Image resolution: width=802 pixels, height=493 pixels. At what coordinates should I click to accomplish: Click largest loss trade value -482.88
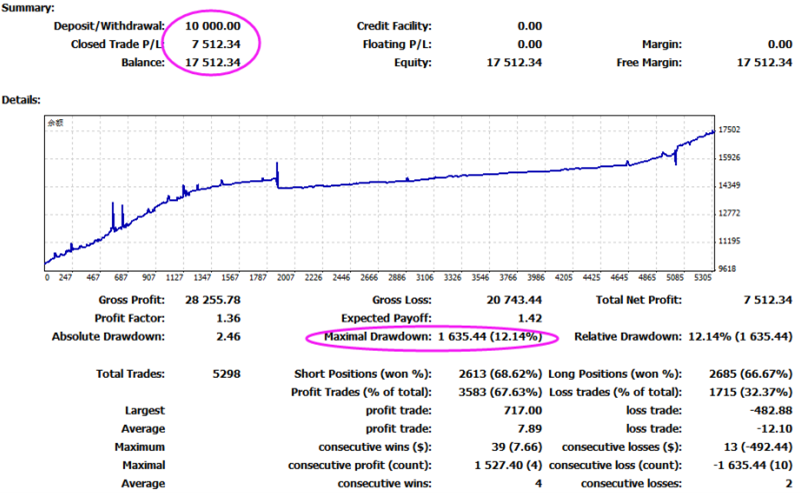click(771, 411)
